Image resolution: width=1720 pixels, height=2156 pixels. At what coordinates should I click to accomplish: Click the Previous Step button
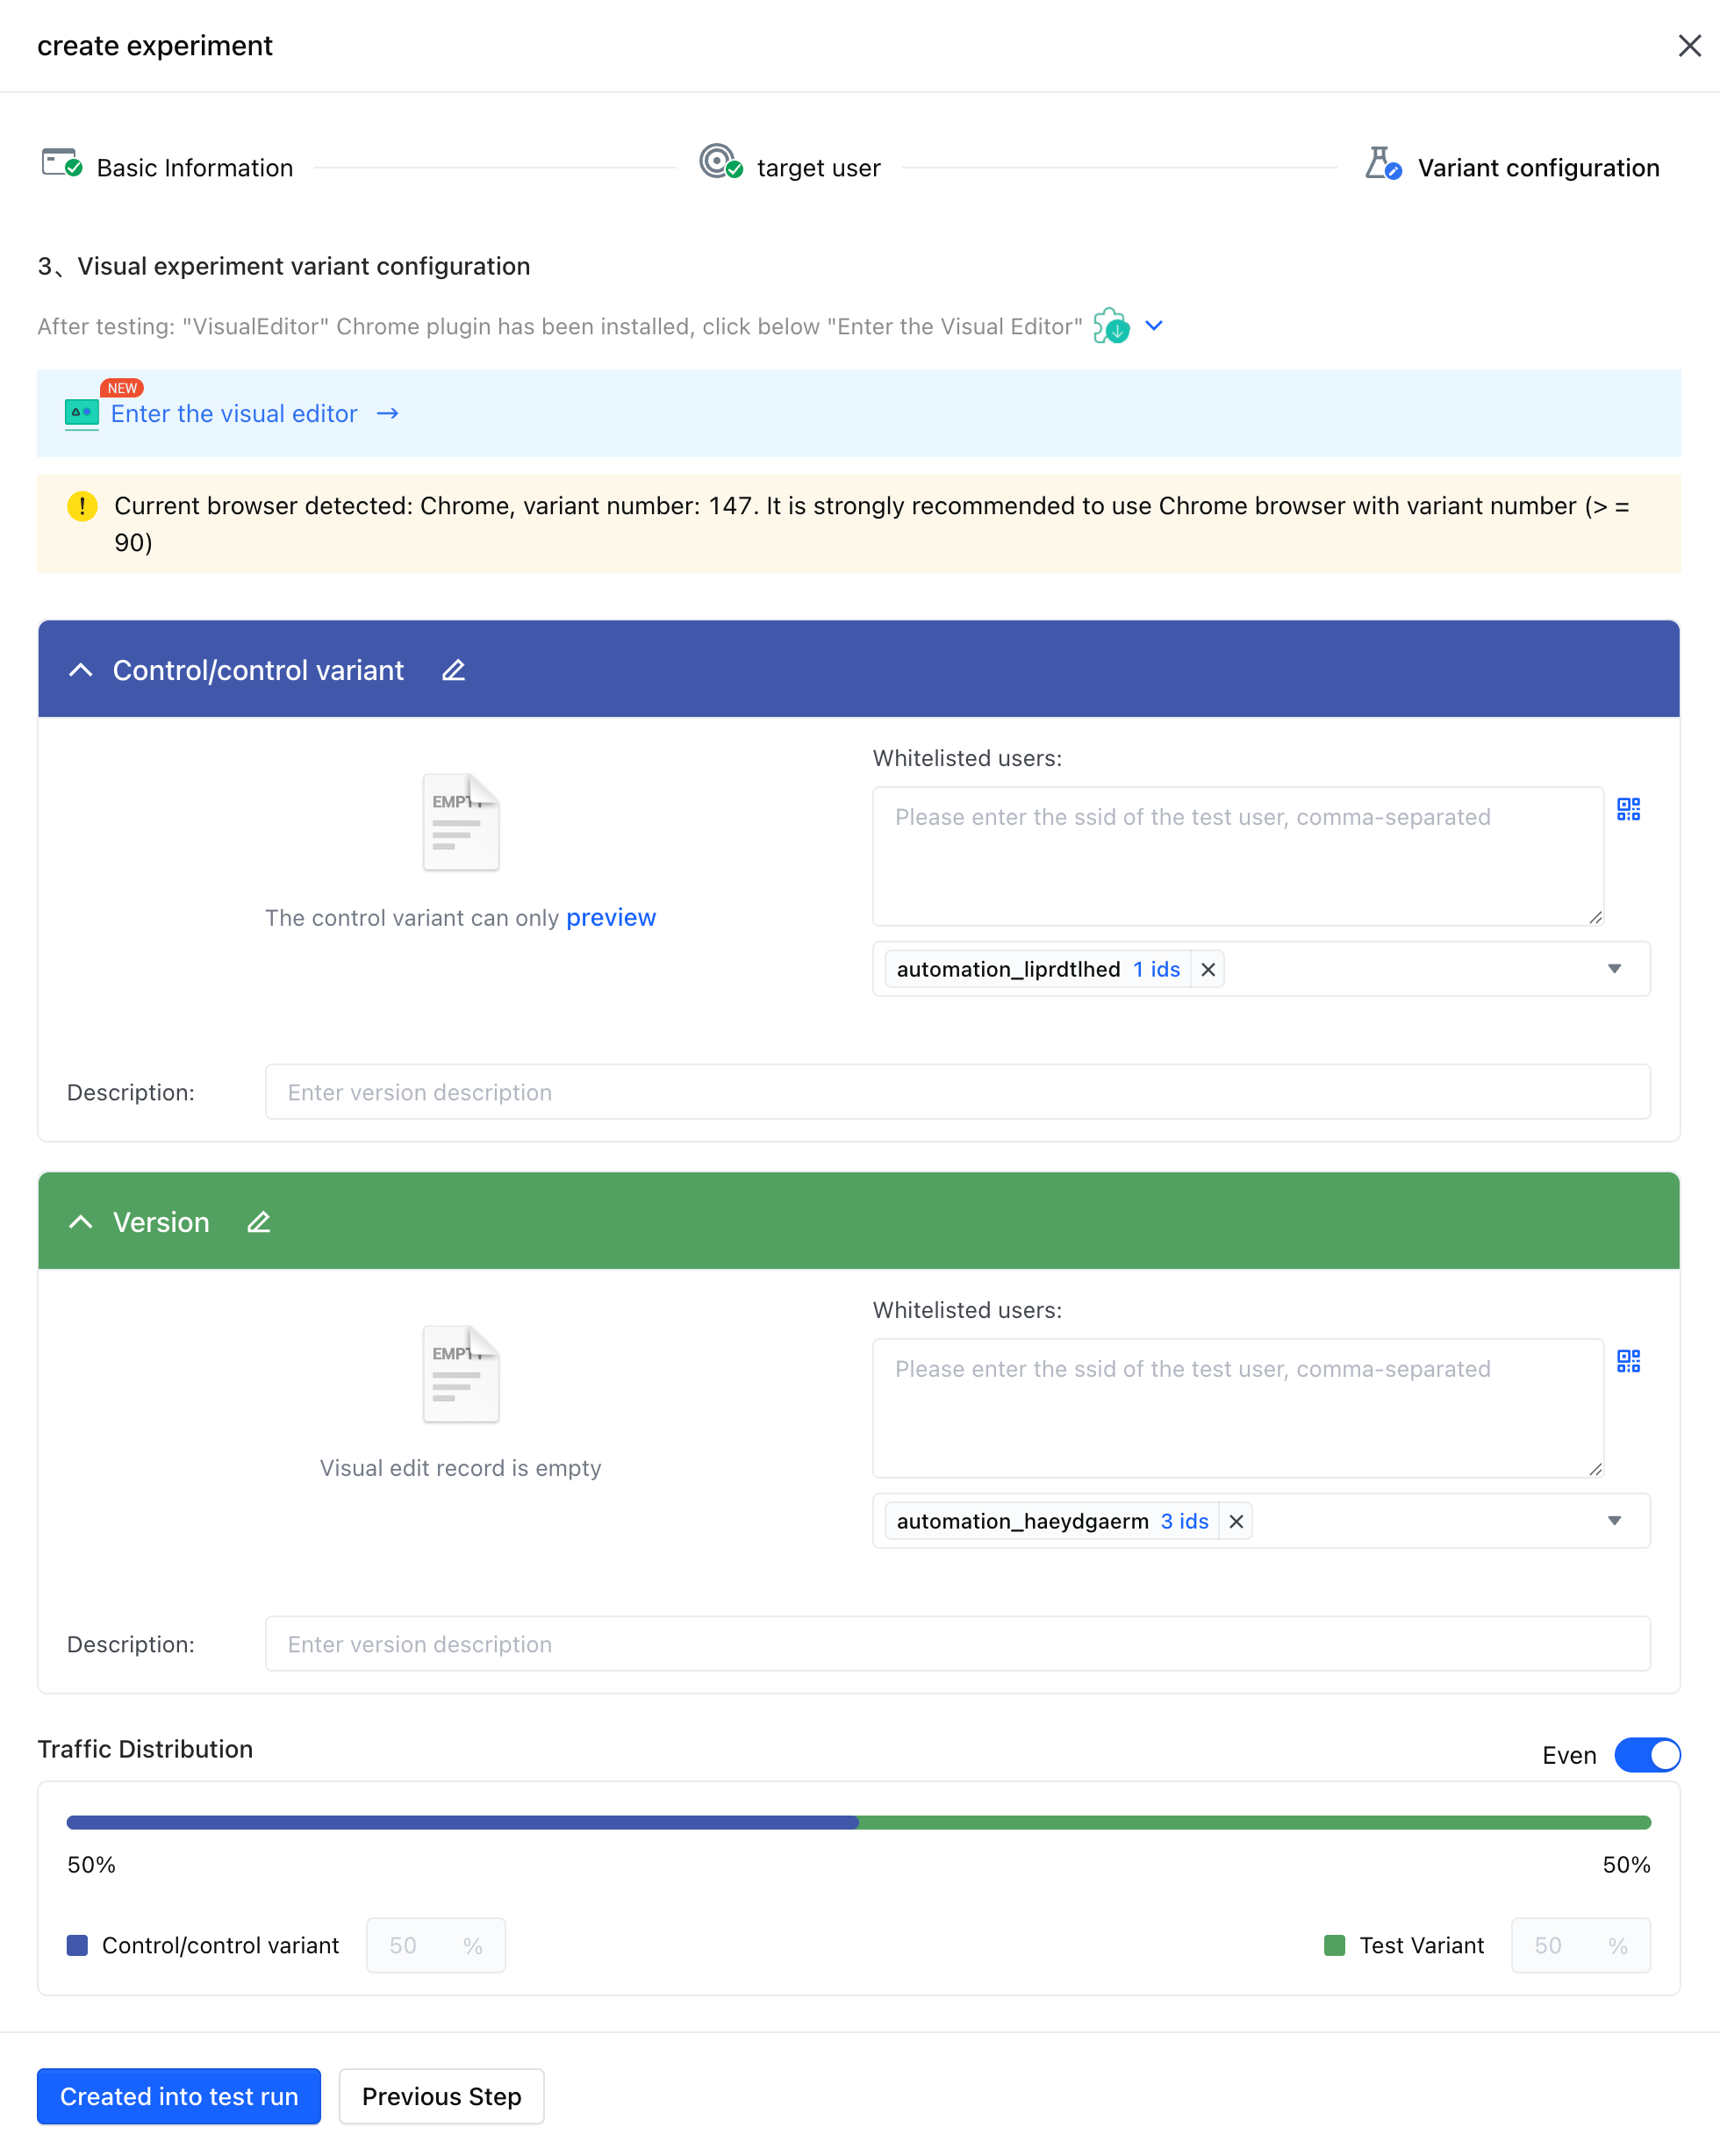point(441,2096)
